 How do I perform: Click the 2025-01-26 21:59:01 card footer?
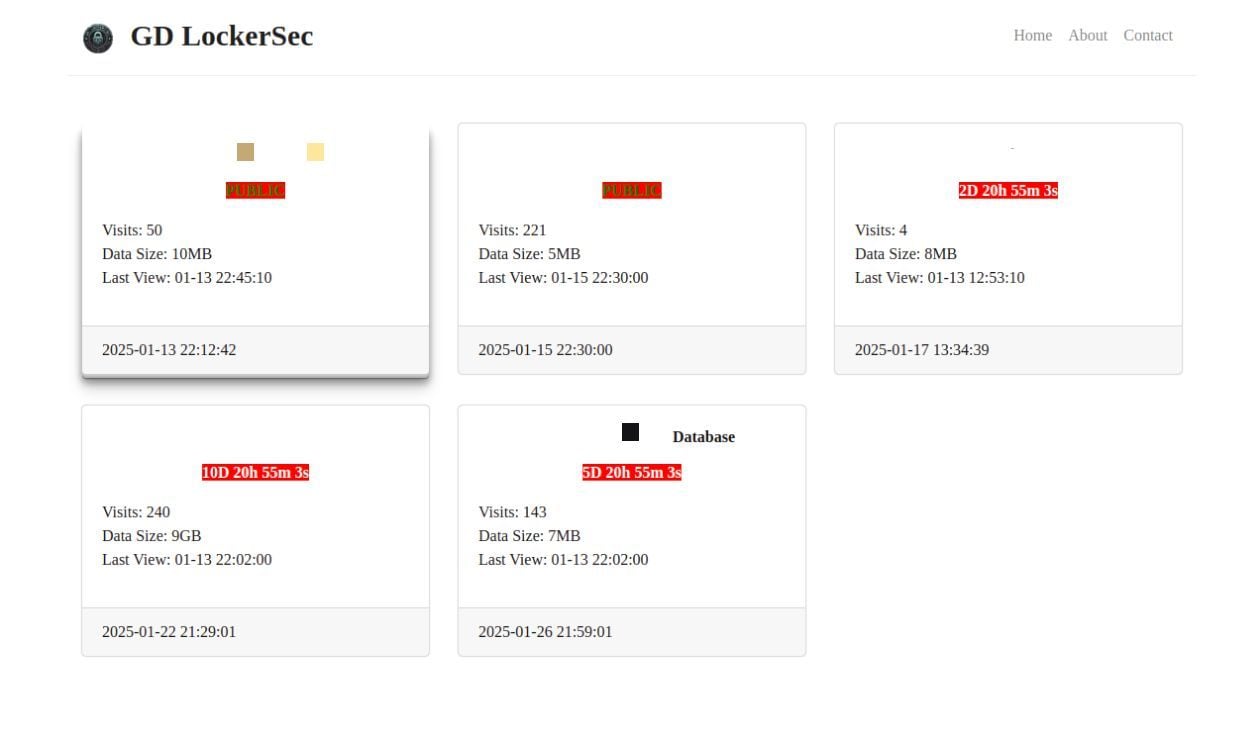631,632
